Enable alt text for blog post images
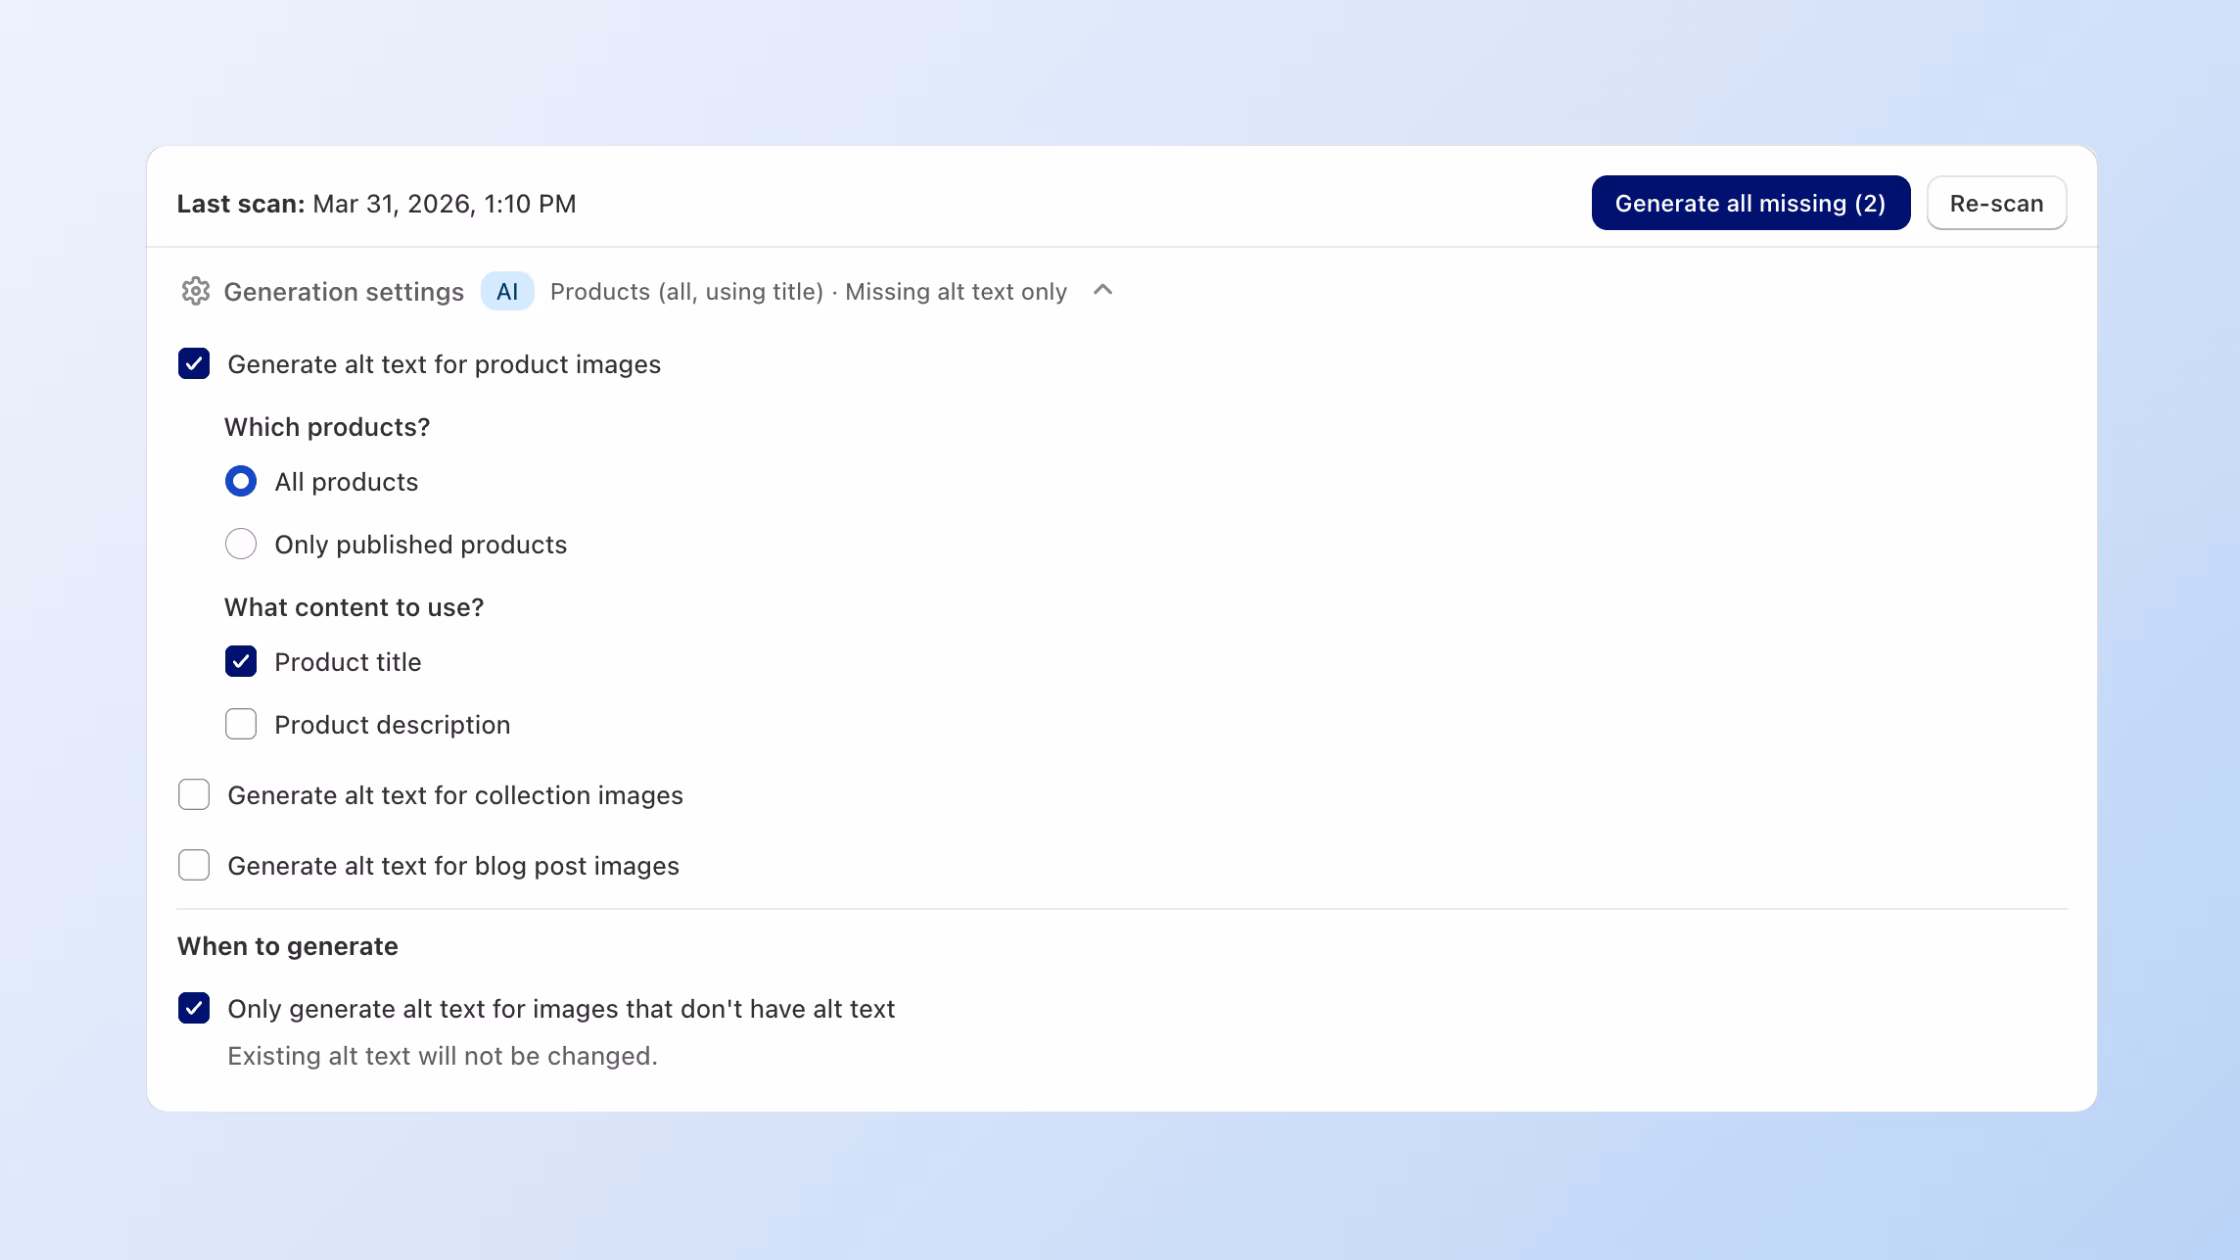 point(194,865)
